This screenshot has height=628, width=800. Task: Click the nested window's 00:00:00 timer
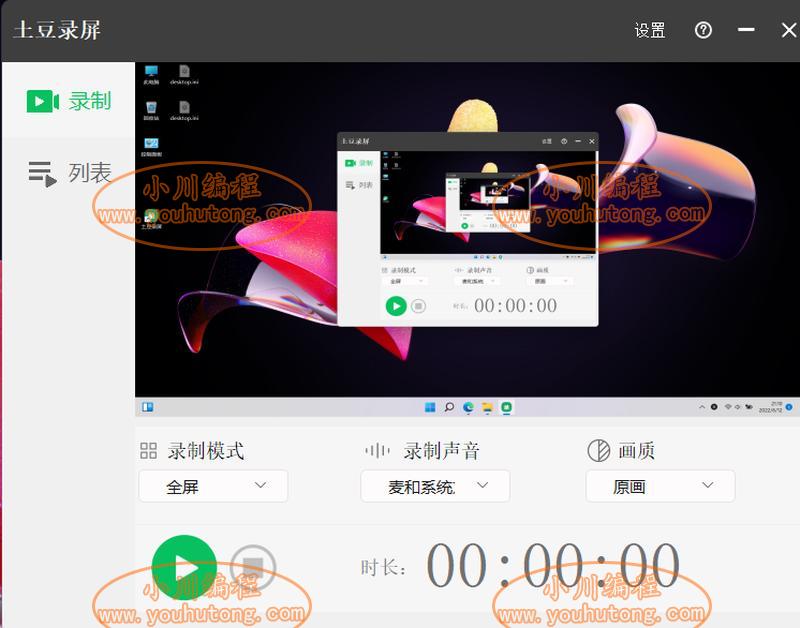click(x=515, y=306)
